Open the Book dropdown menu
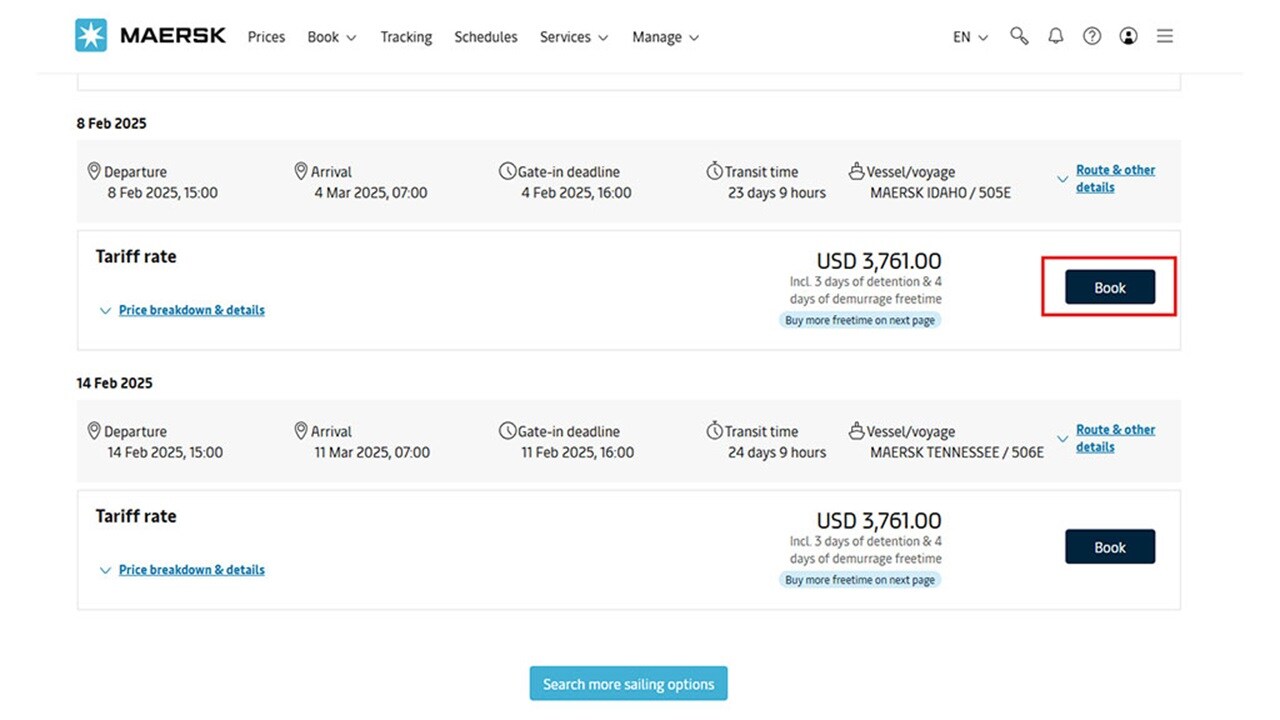This screenshot has height=720, width=1280. click(331, 37)
